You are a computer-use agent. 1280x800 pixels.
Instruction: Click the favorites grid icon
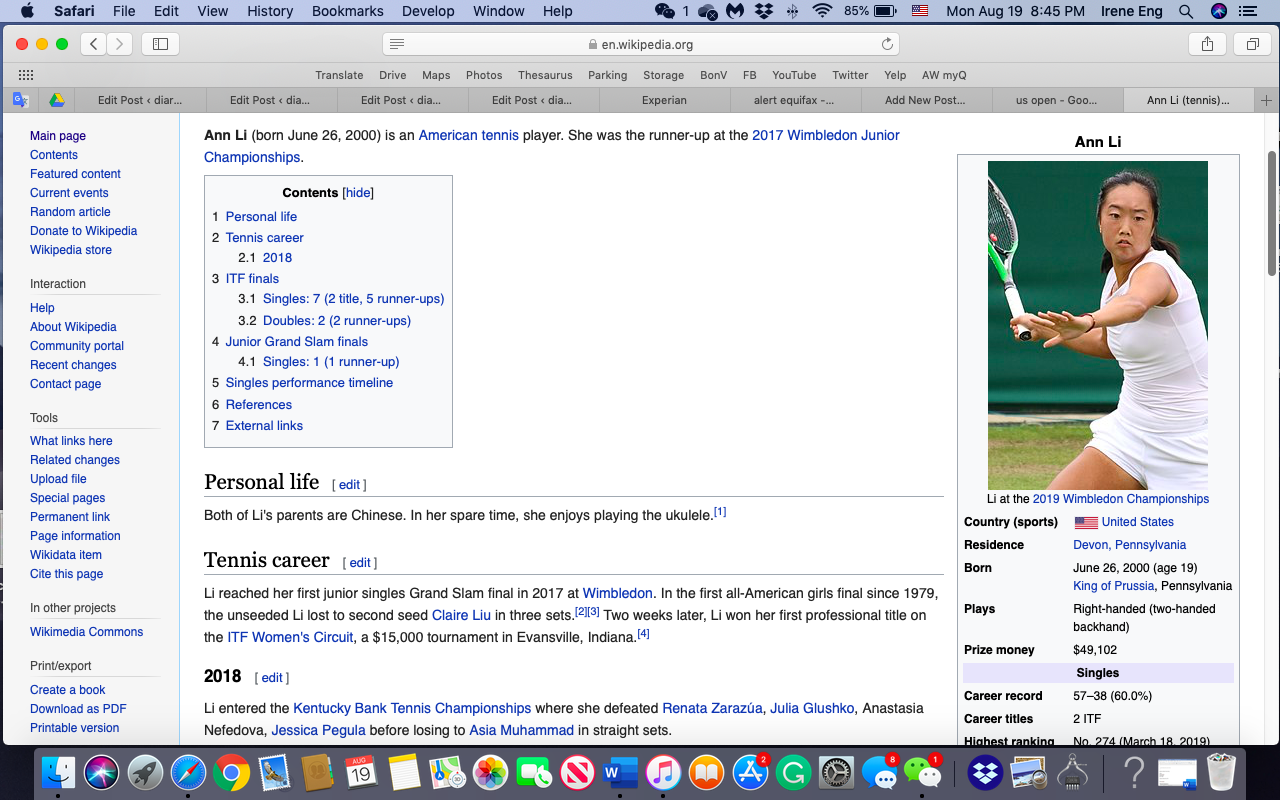[26, 75]
